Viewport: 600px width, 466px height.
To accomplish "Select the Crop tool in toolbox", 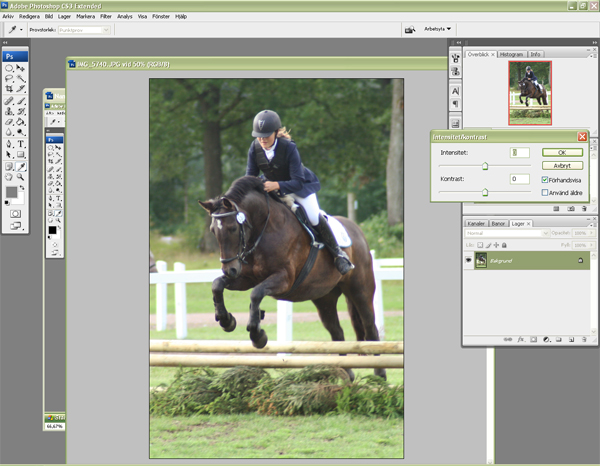I will tap(9, 89).
